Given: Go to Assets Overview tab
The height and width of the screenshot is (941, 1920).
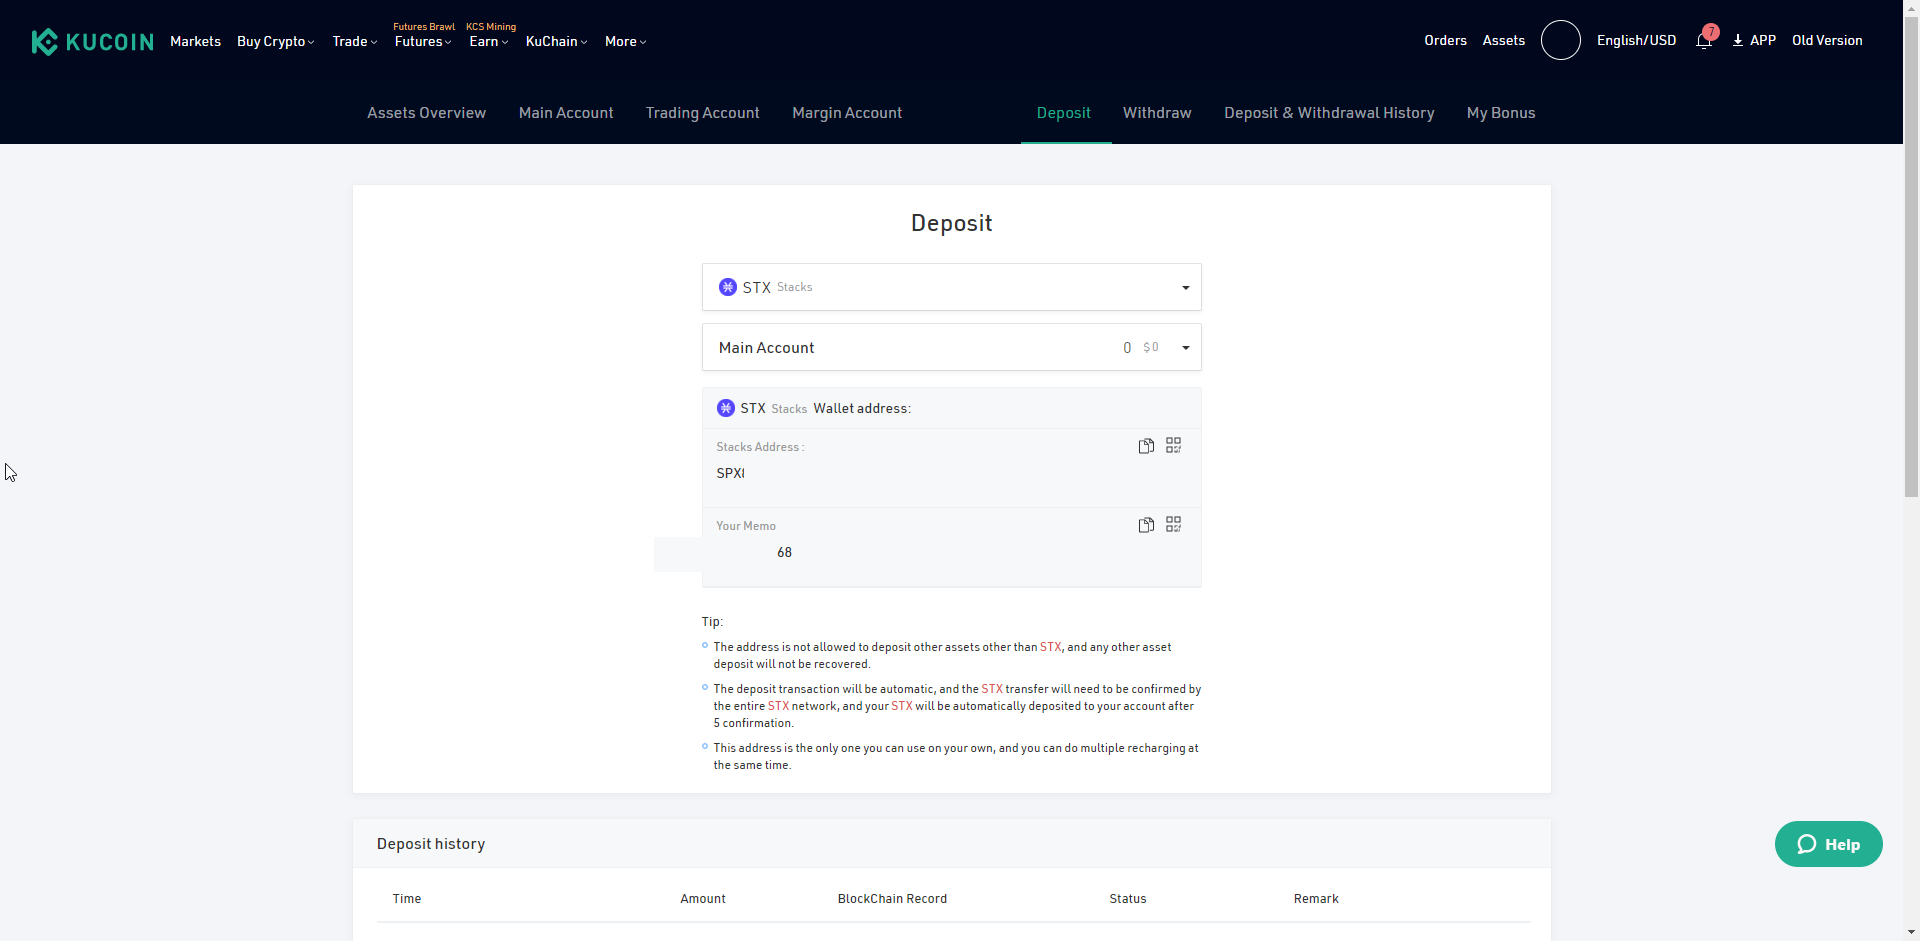Looking at the screenshot, I should 426,113.
